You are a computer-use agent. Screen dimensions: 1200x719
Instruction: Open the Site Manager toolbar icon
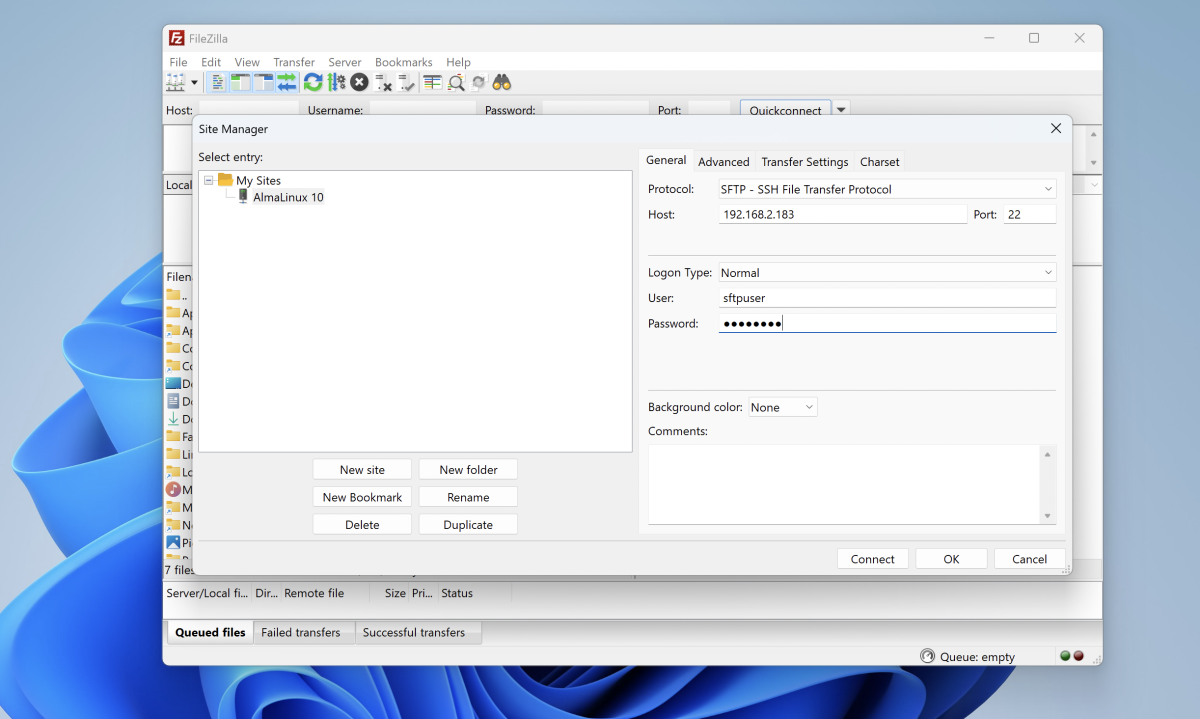point(176,83)
